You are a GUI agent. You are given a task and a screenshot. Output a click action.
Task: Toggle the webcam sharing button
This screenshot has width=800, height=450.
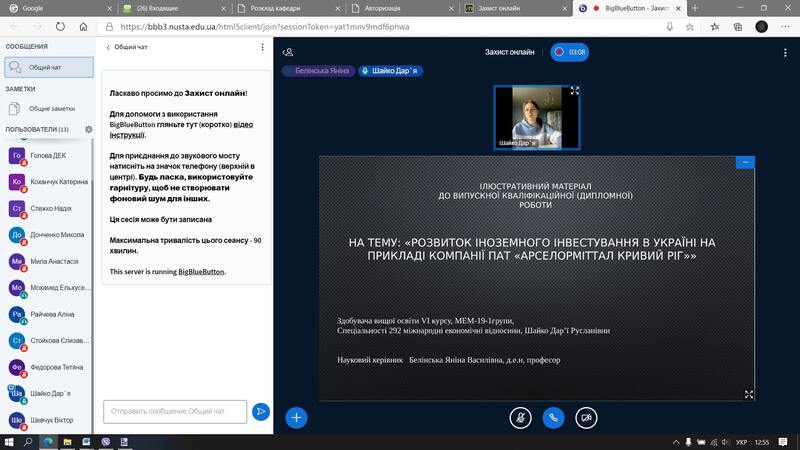586,418
